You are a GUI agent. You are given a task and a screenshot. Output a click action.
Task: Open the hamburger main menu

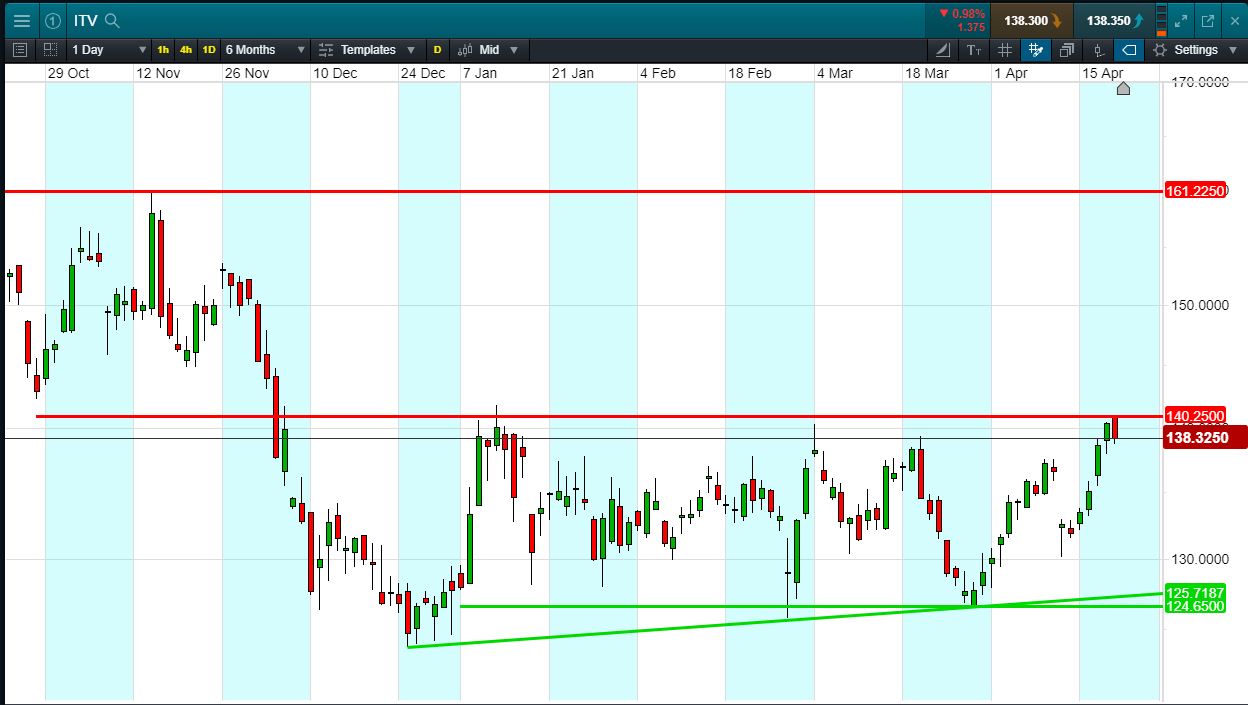coord(21,20)
